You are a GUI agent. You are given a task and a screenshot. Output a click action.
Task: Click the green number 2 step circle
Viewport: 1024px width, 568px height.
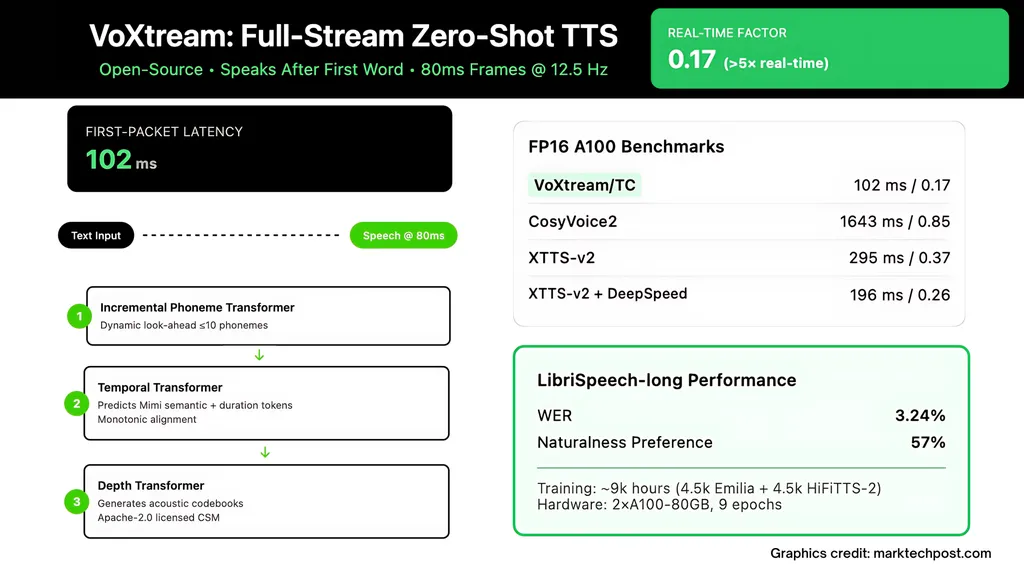click(x=76, y=404)
